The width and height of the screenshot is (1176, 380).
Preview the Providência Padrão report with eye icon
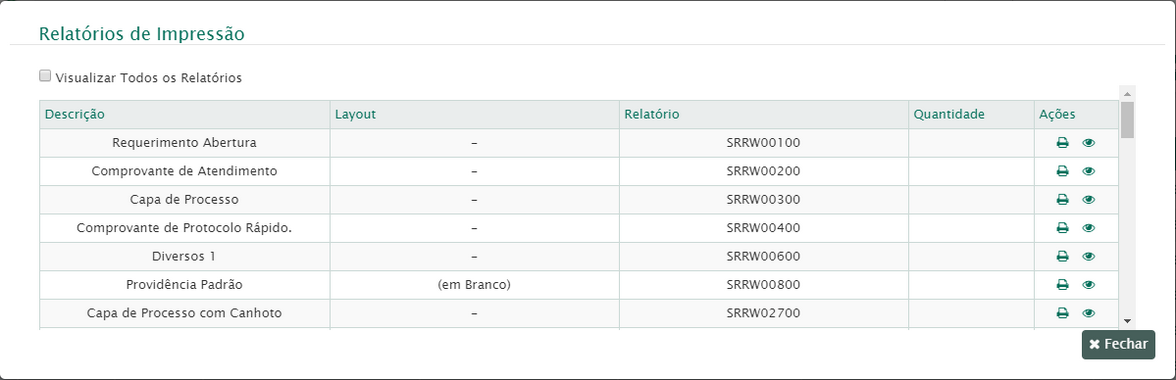(x=1088, y=285)
